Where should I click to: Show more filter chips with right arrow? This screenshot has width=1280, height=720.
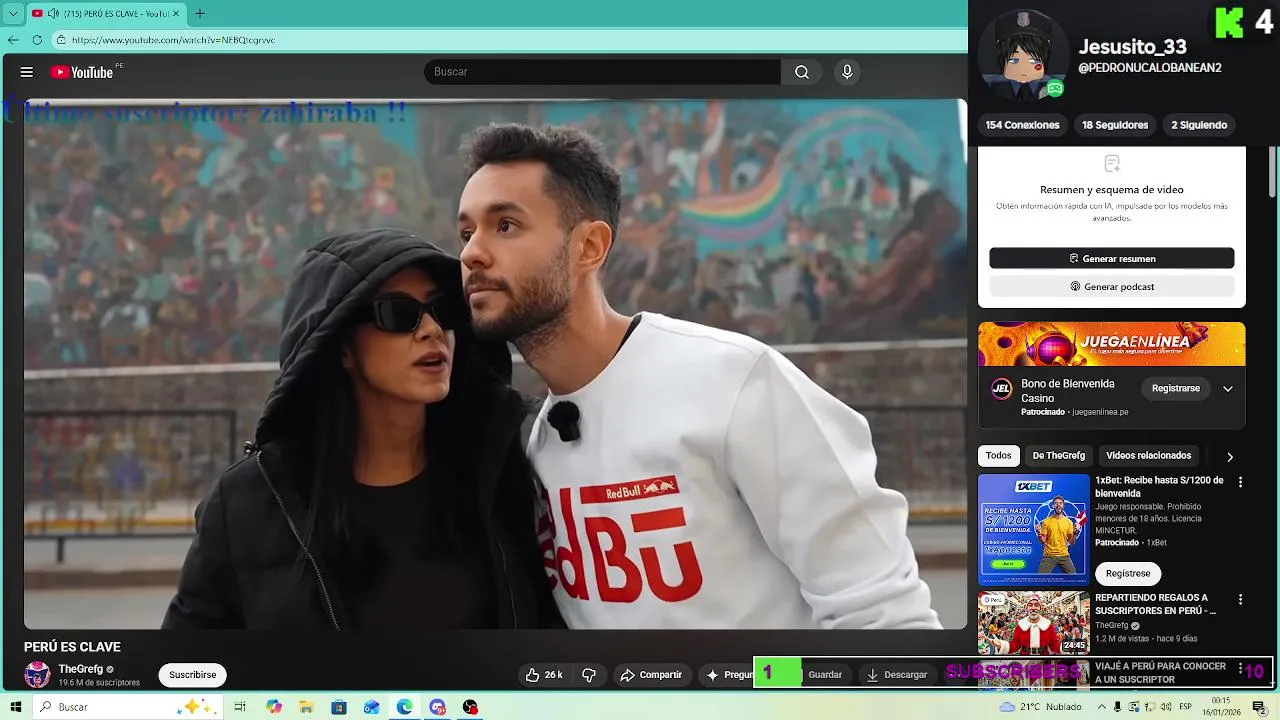coord(1230,456)
